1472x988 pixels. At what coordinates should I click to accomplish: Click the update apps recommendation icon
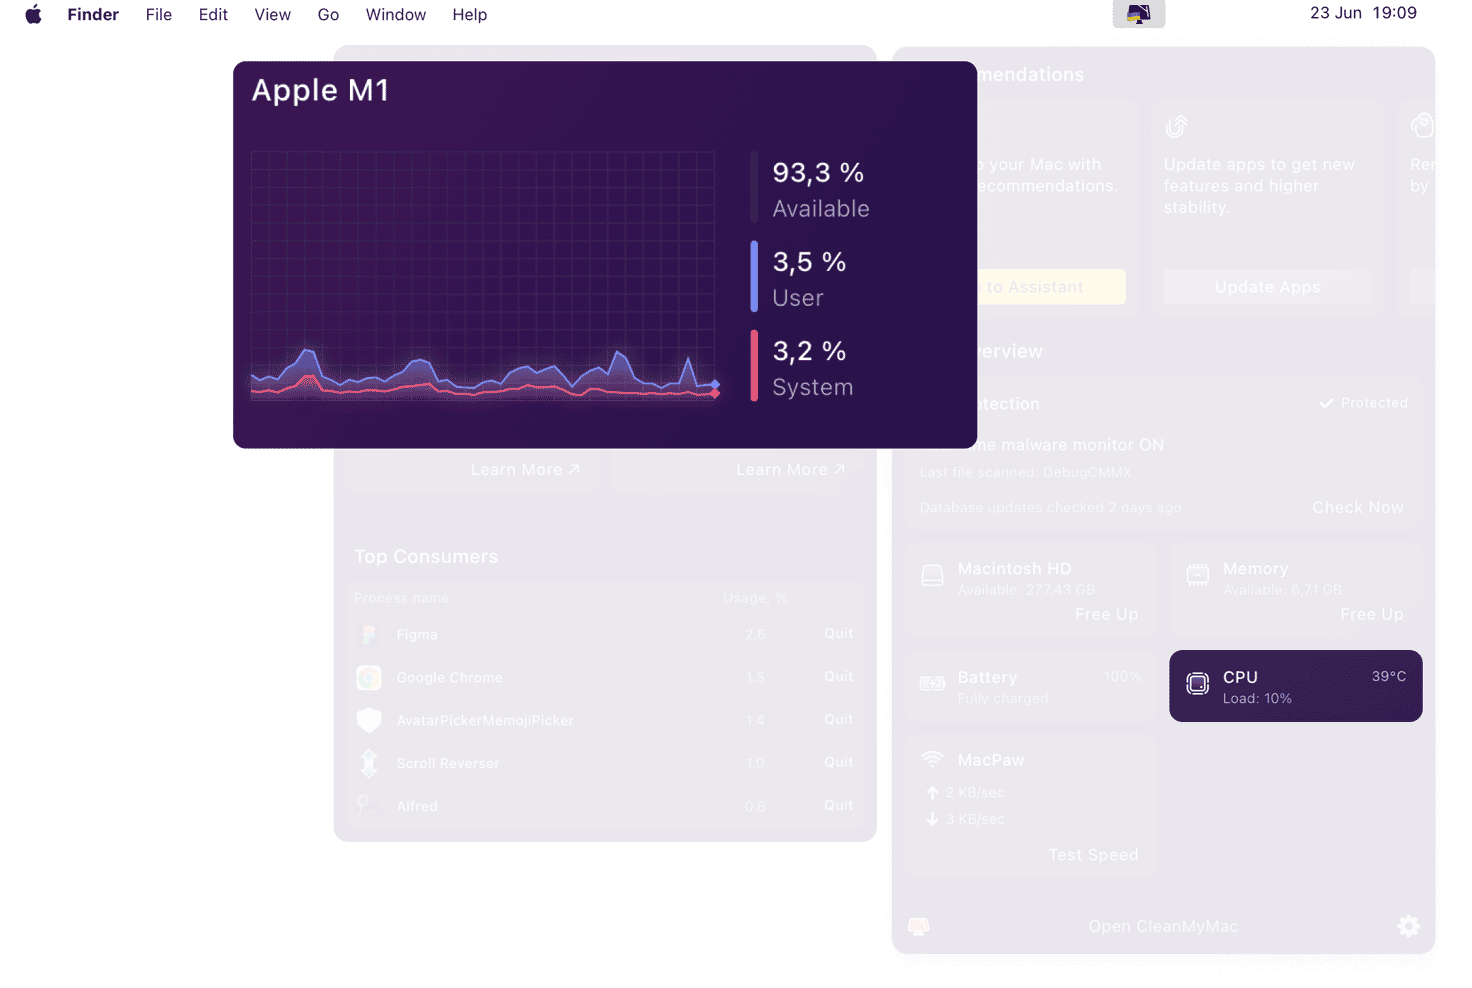[1176, 126]
